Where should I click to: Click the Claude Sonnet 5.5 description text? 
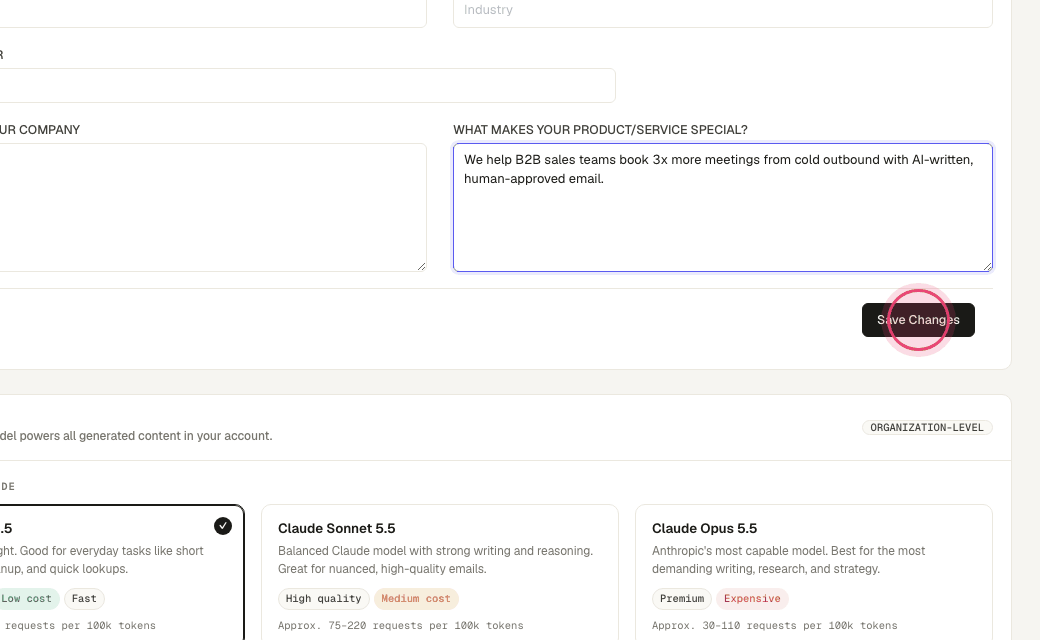coord(435,560)
